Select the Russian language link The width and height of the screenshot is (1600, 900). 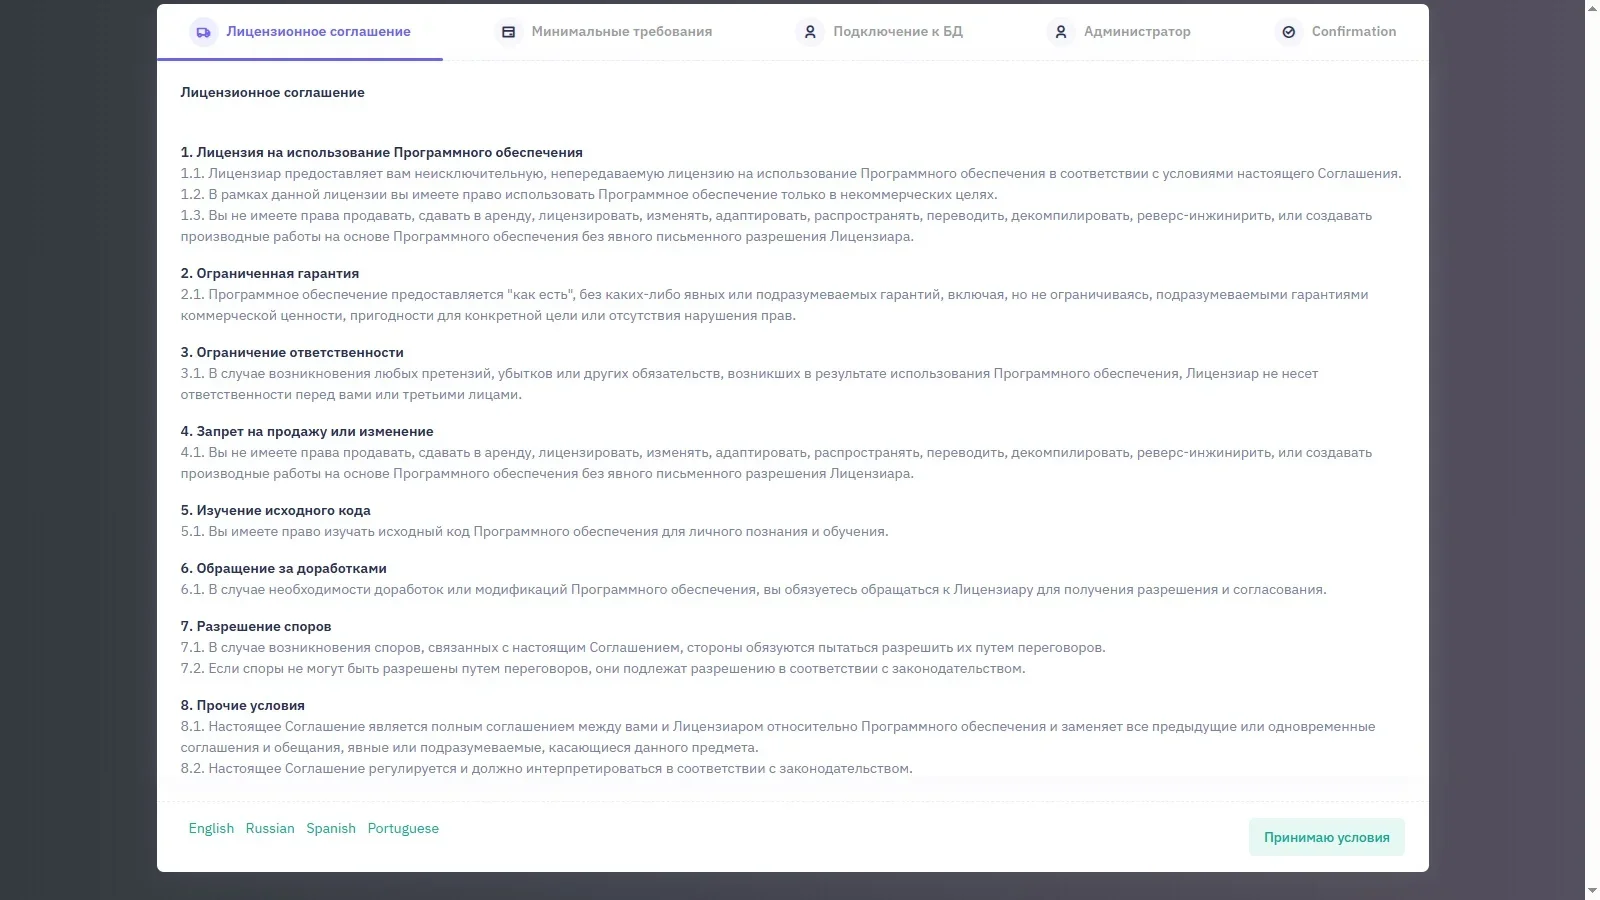270,828
